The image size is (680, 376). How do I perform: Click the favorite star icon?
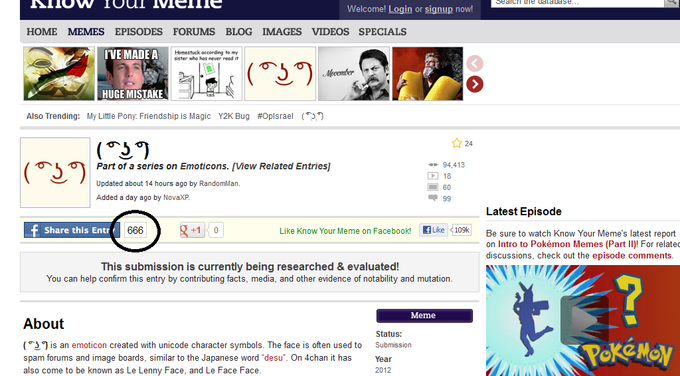tap(456, 143)
